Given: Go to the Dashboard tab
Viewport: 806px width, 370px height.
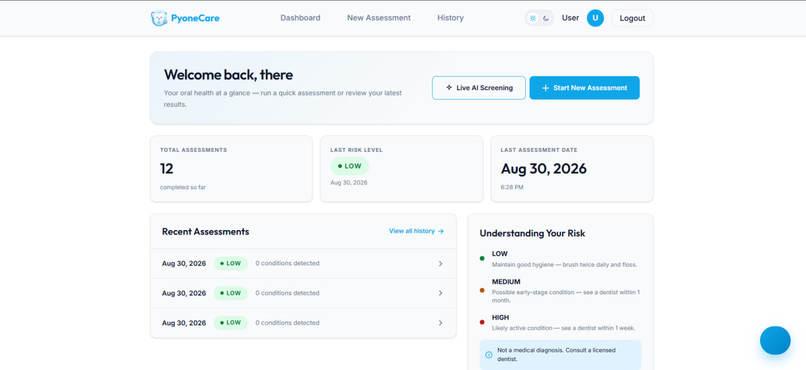Looking at the screenshot, I should coord(300,18).
